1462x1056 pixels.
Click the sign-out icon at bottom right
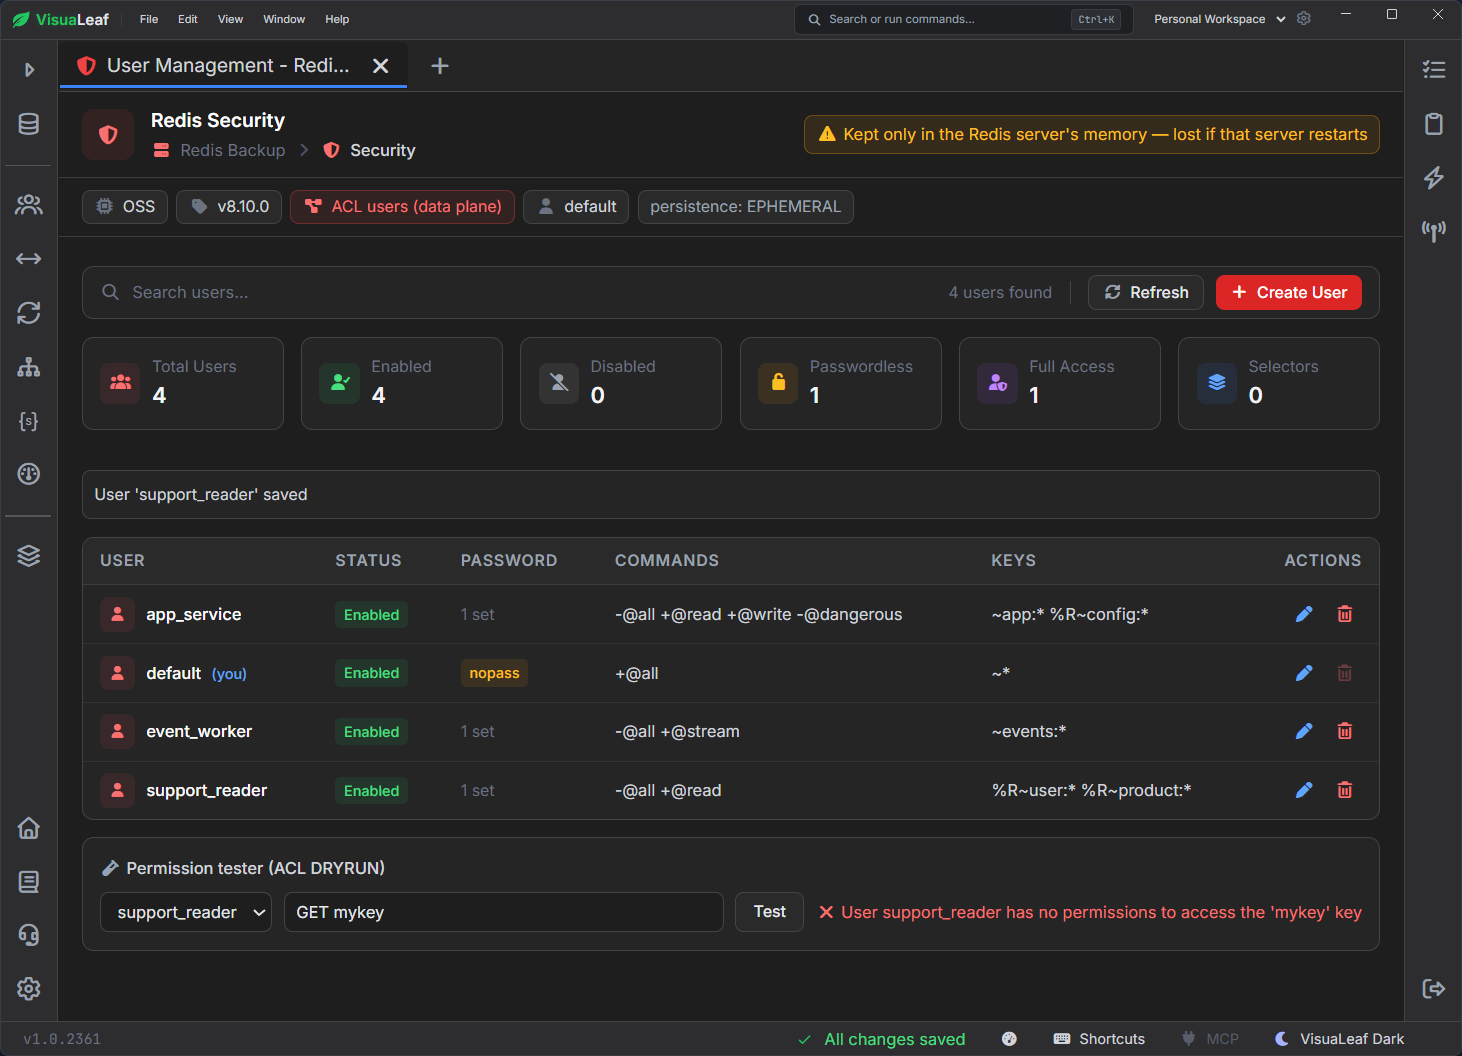point(1434,988)
